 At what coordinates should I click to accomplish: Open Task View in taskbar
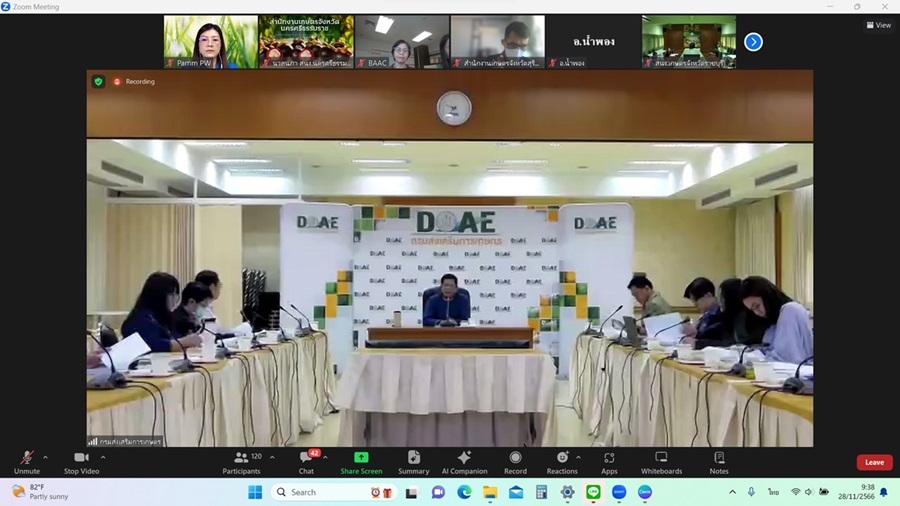point(412,492)
